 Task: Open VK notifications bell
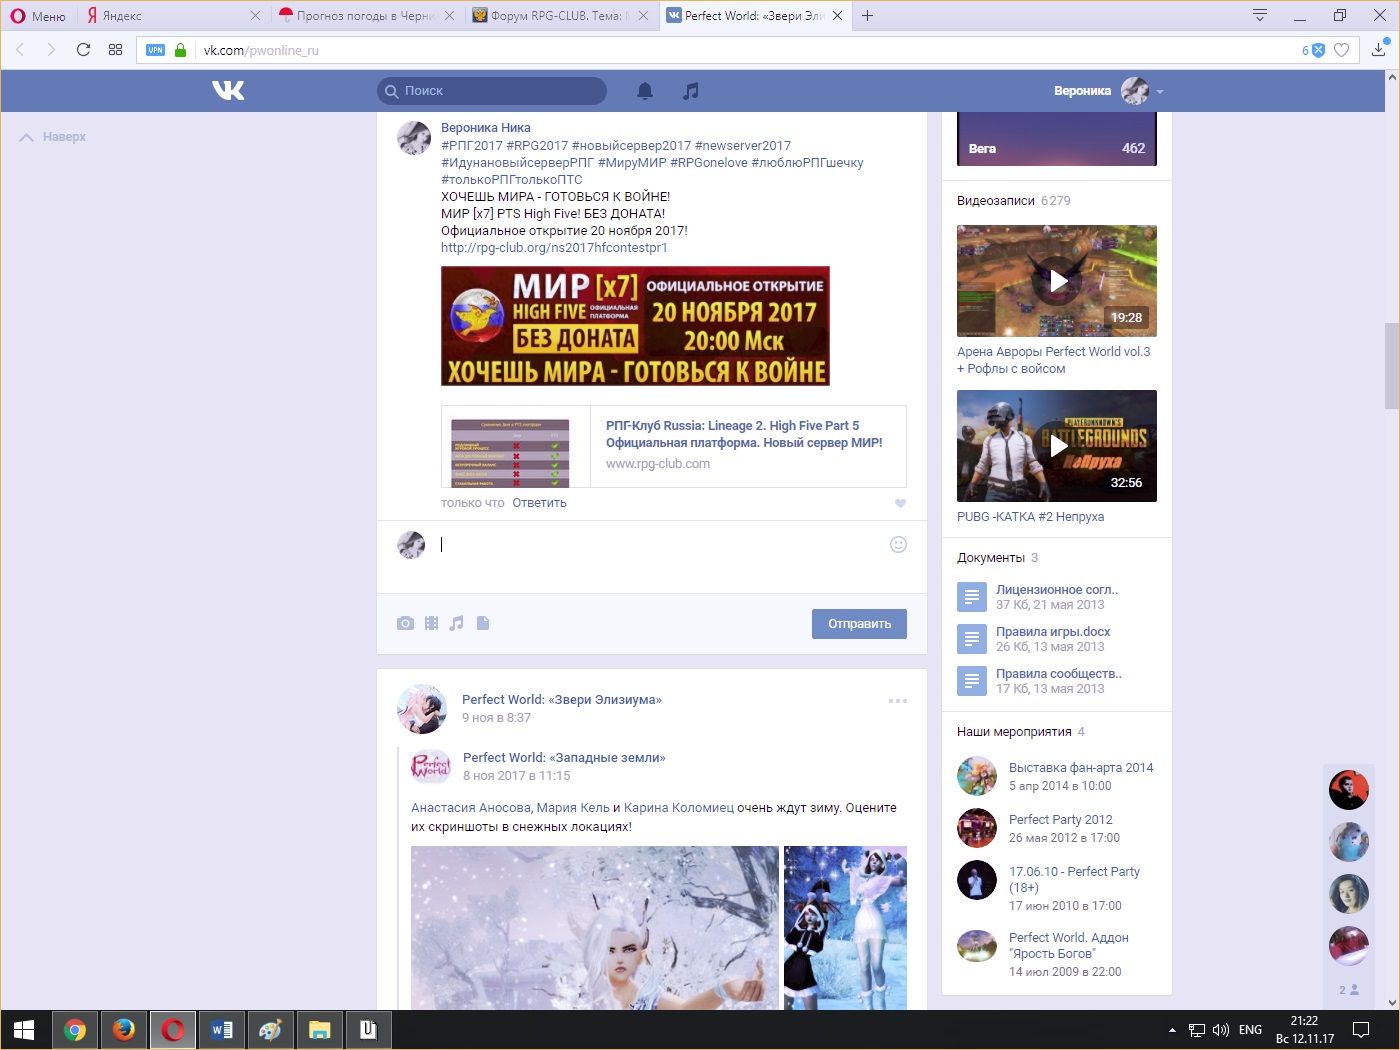click(645, 91)
